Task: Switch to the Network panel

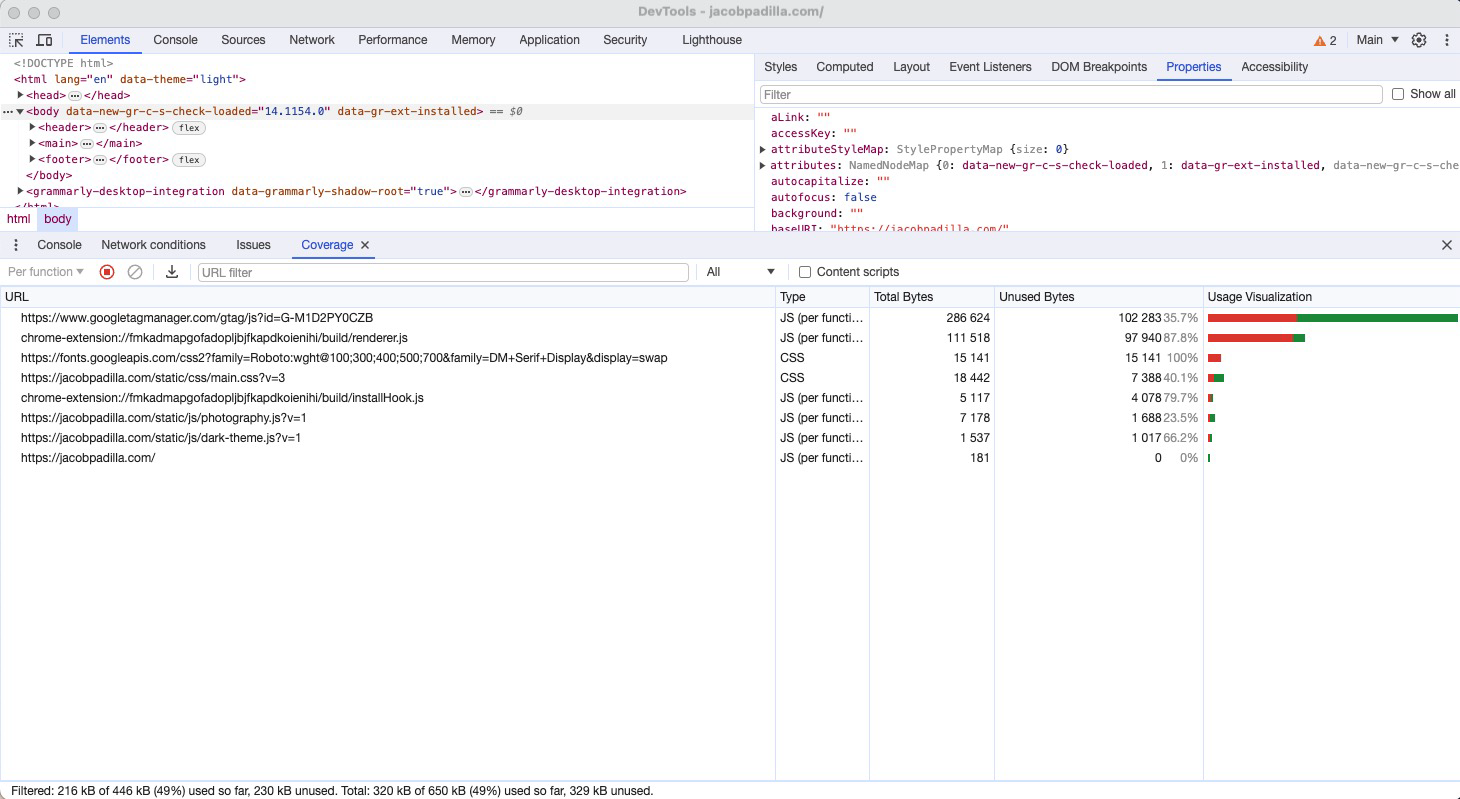Action: click(x=311, y=40)
